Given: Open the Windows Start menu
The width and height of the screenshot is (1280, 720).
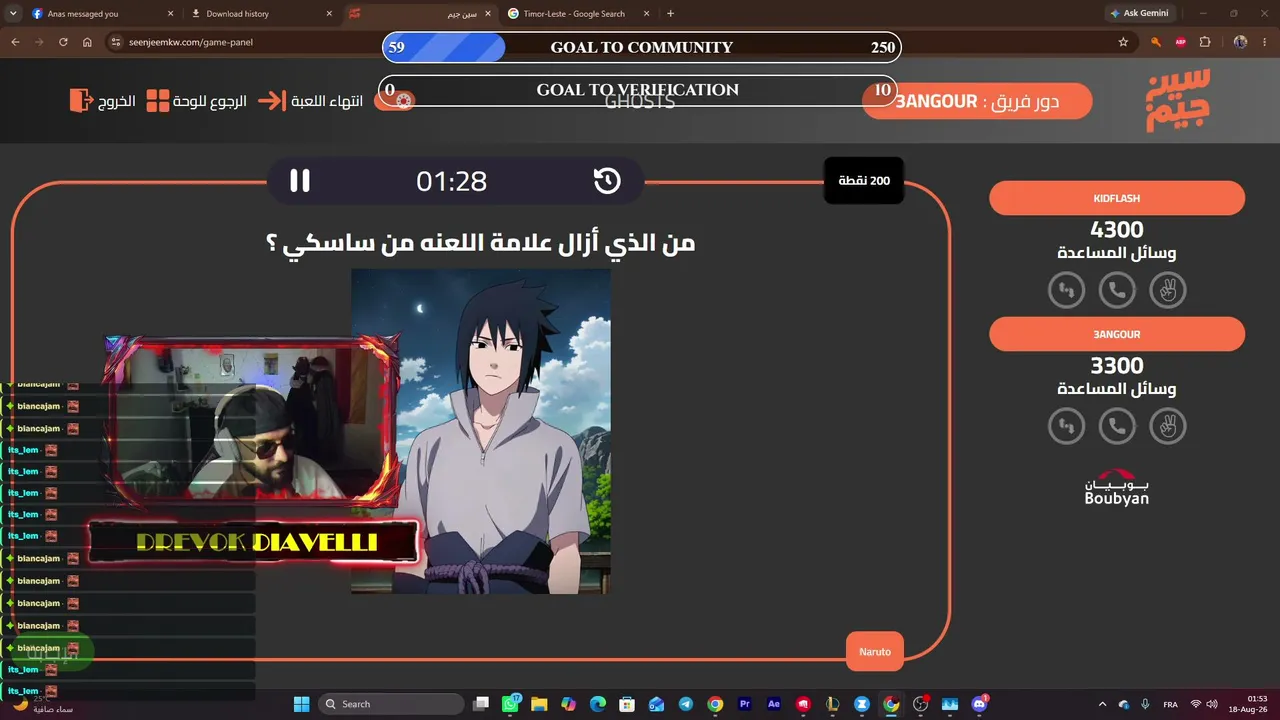Looking at the screenshot, I should tap(301, 704).
